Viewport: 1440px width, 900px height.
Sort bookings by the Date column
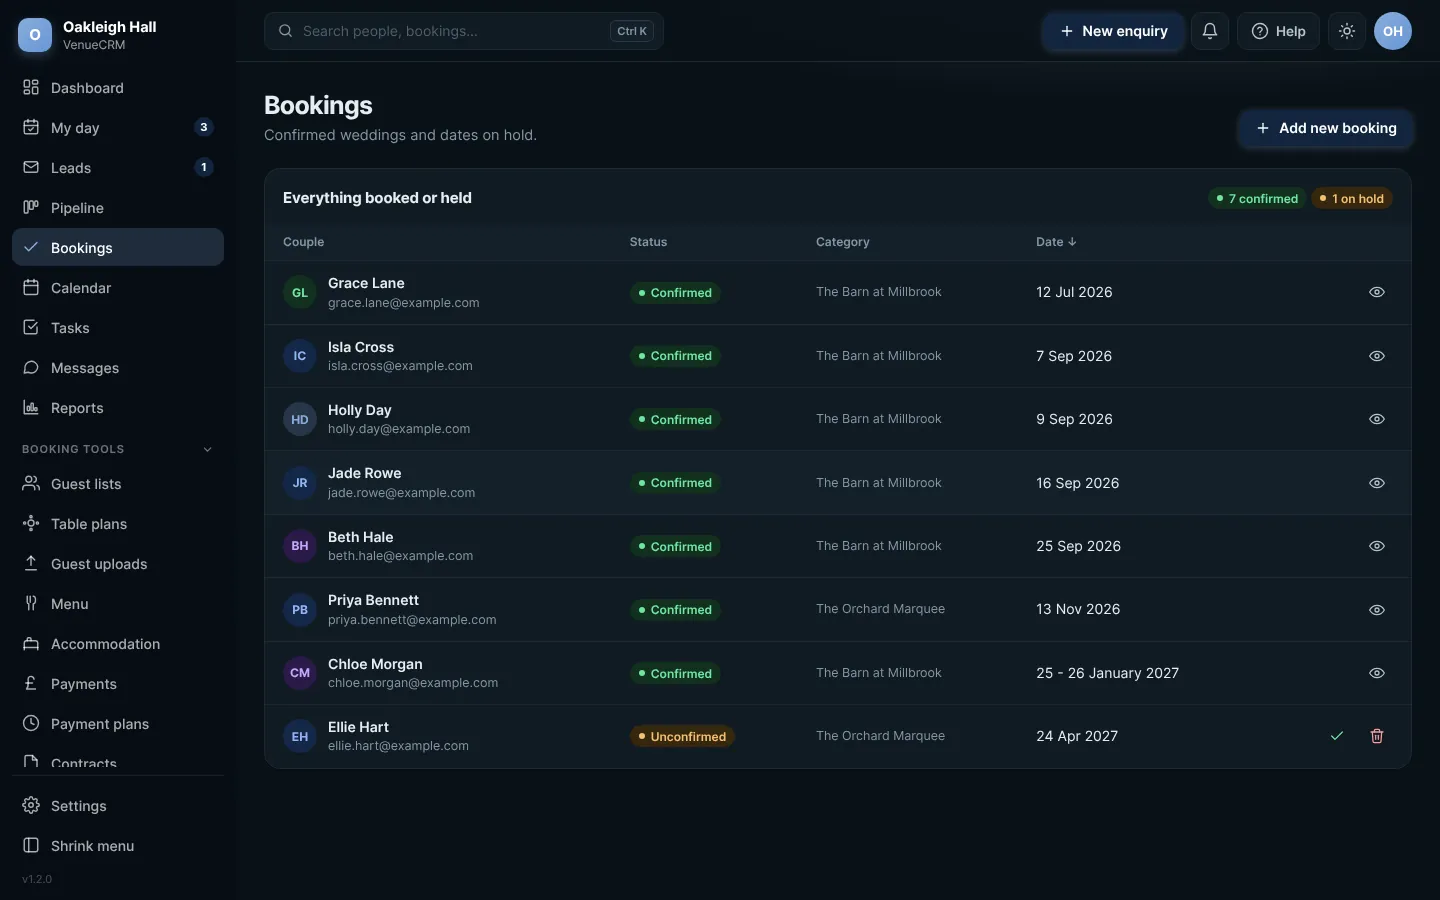(x=1056, y=242)
